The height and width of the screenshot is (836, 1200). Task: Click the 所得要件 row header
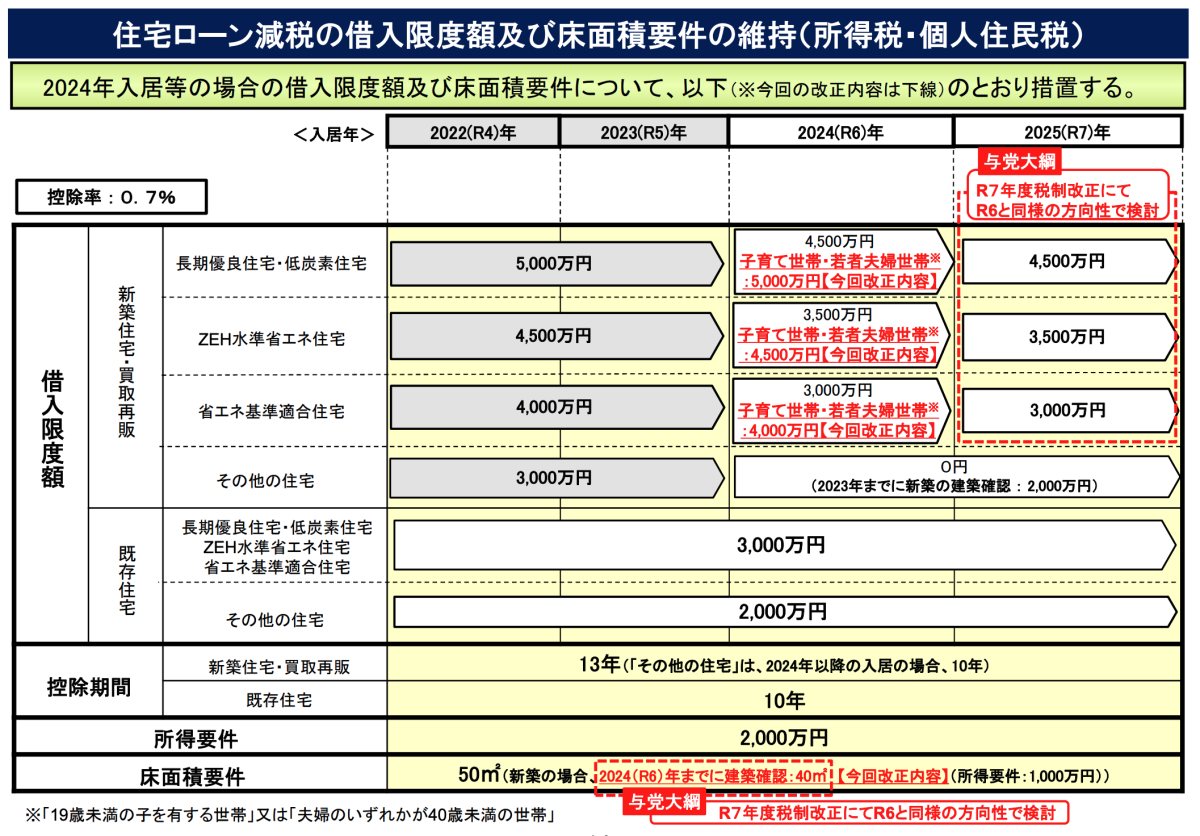(x=196, y=739)
